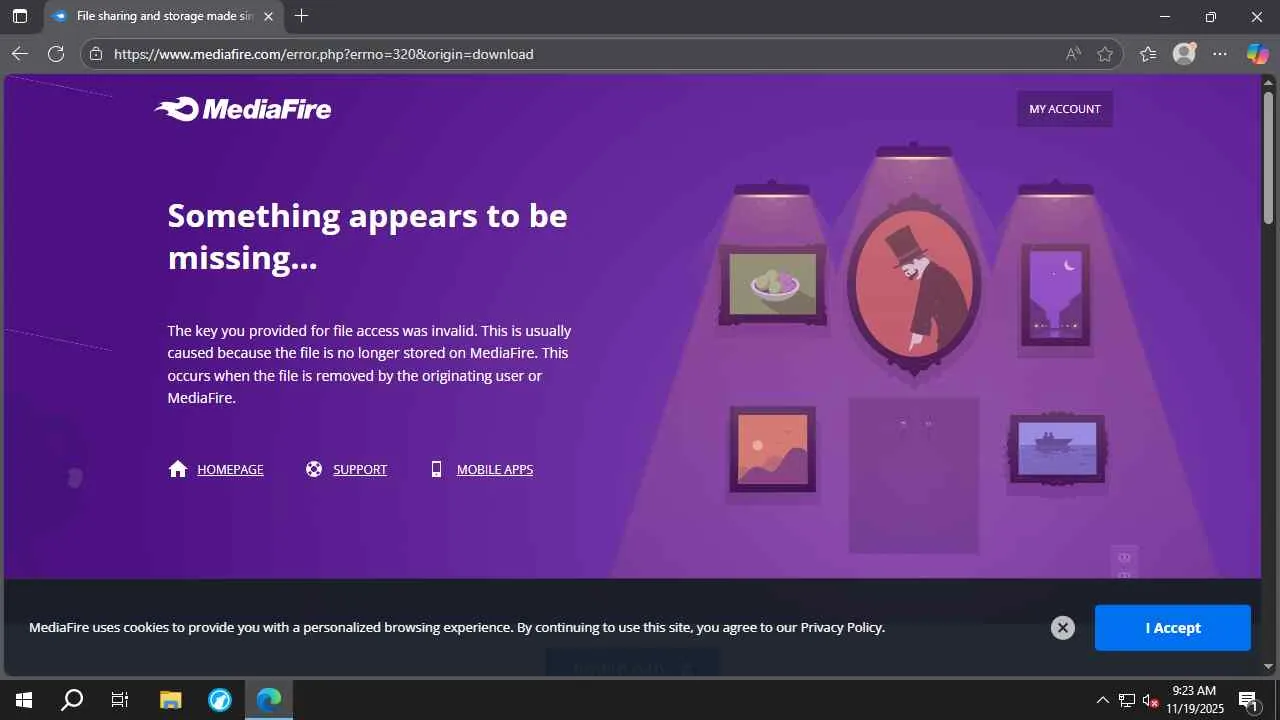Click the page's vertical scrollbar thumb
1280x720 pixels.
(1270, 158)
